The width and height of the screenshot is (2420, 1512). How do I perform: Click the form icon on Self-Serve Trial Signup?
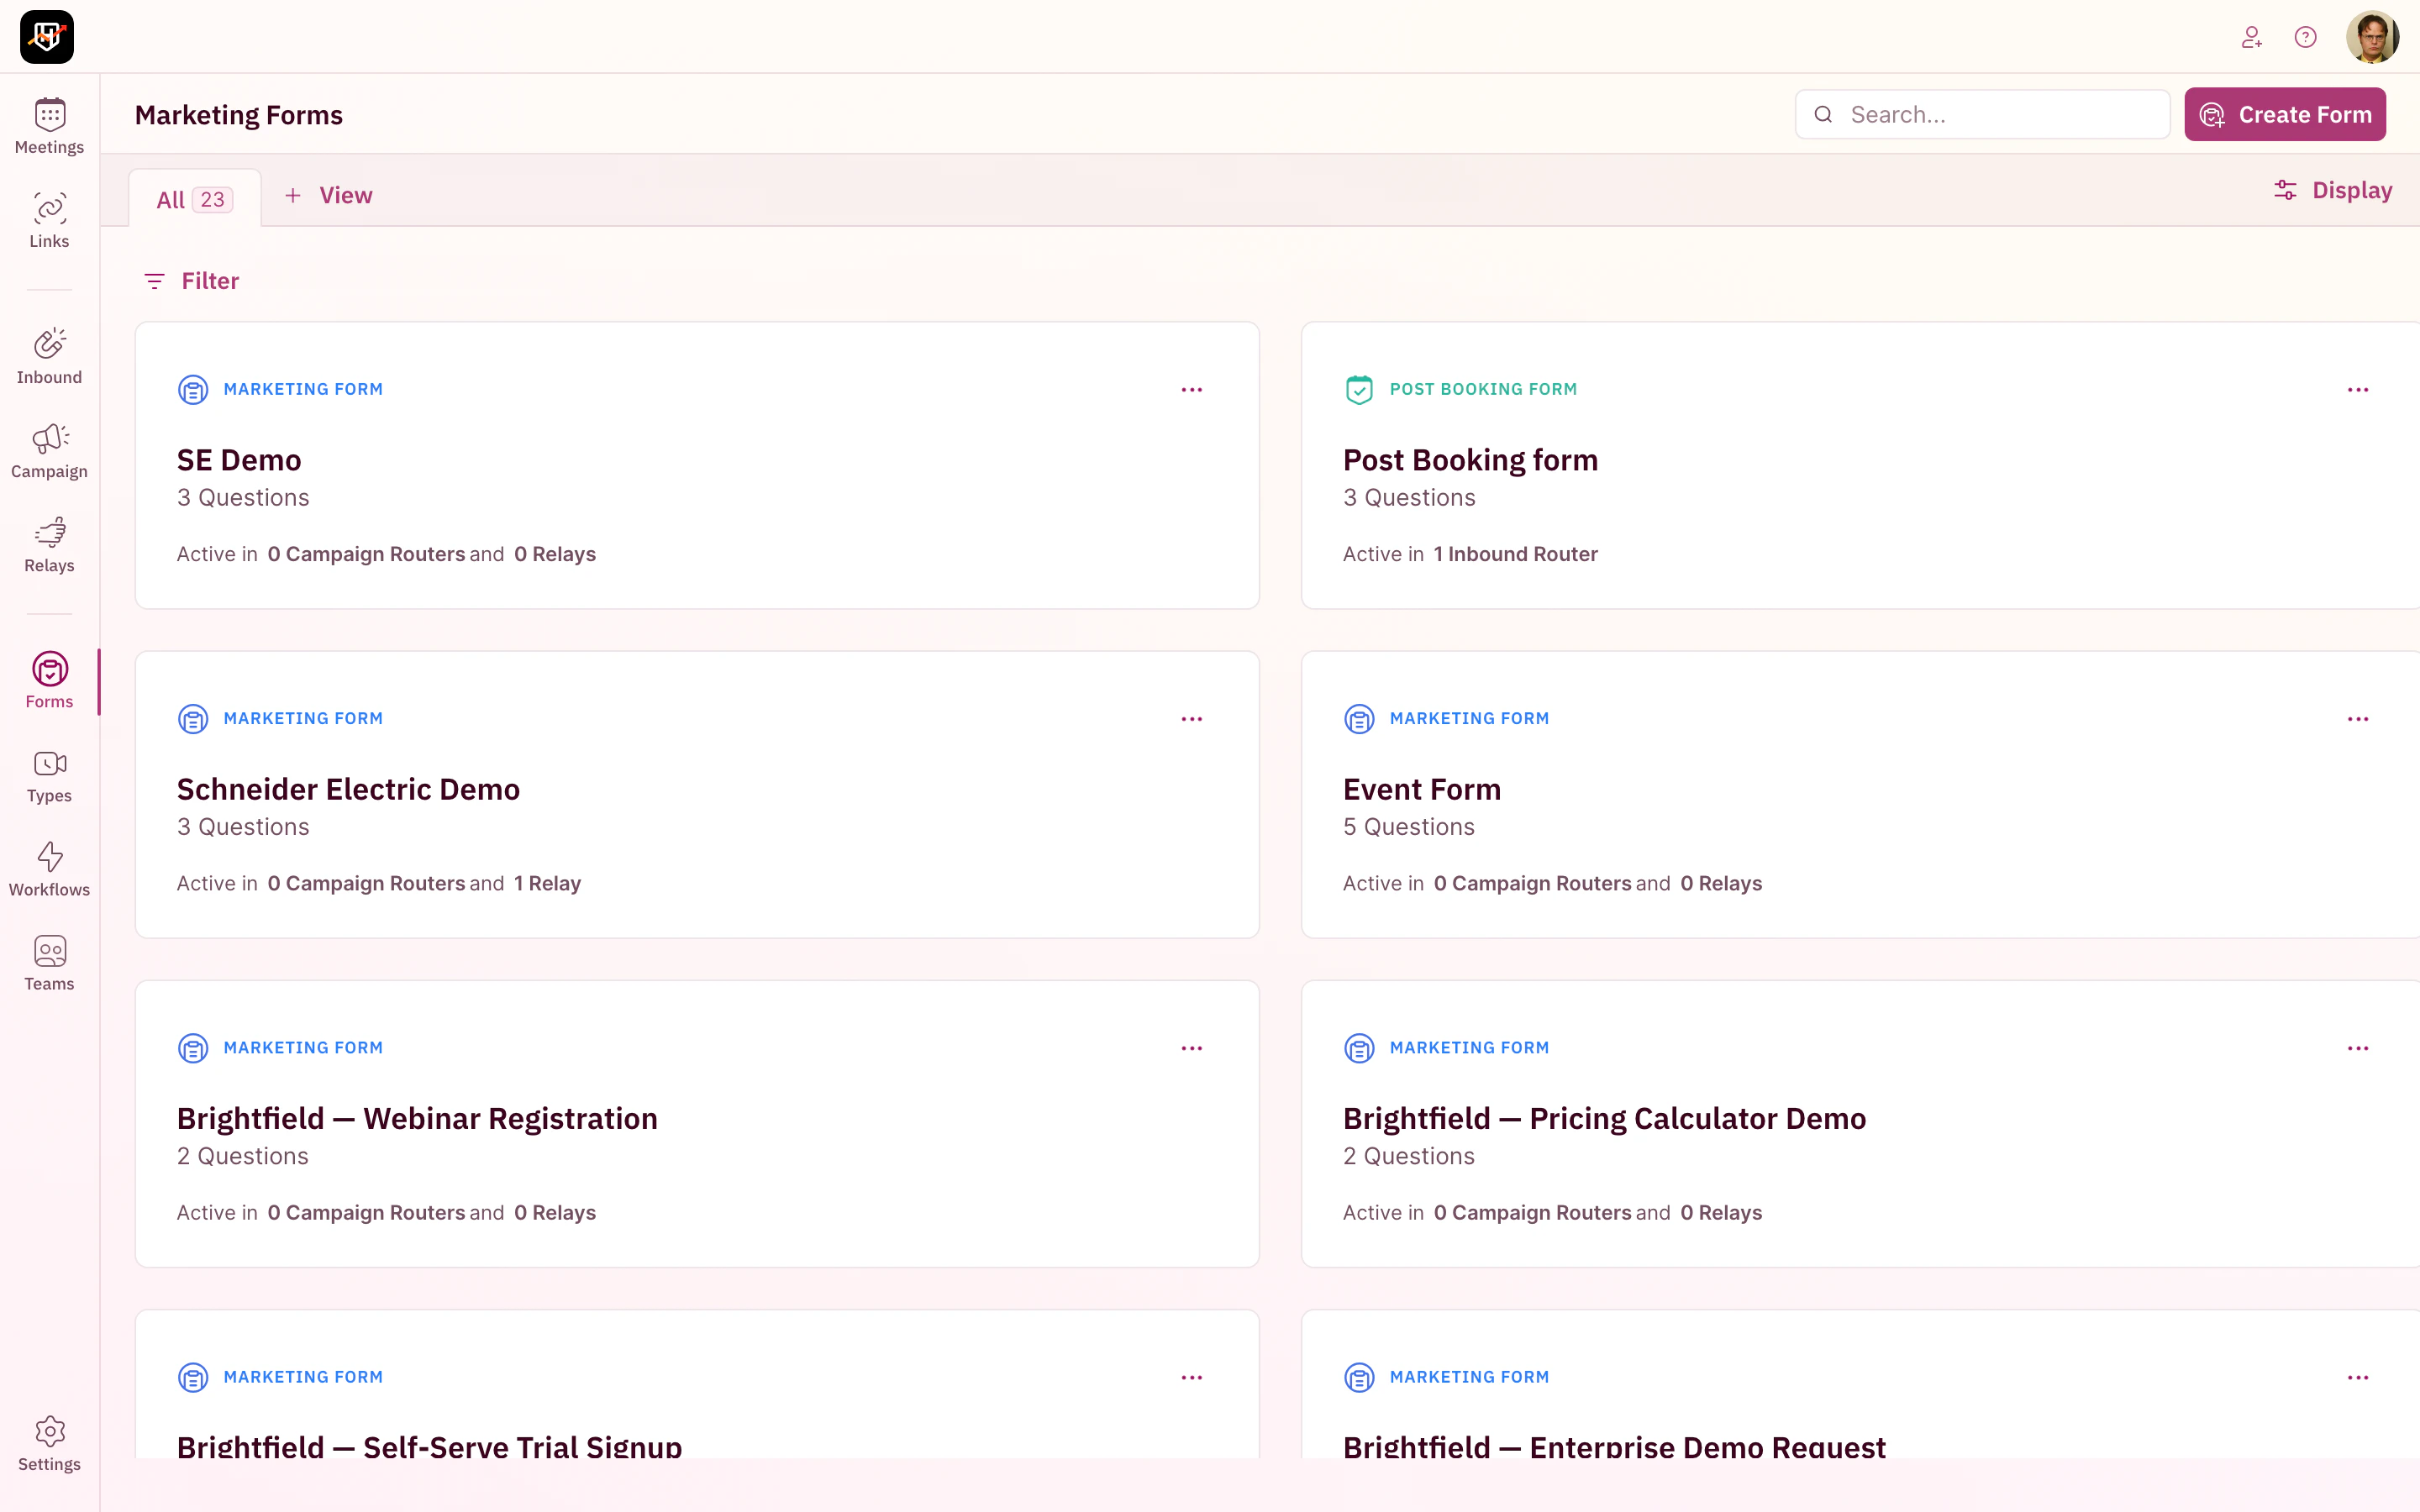pyautogui.click(x=193, y=1377)
